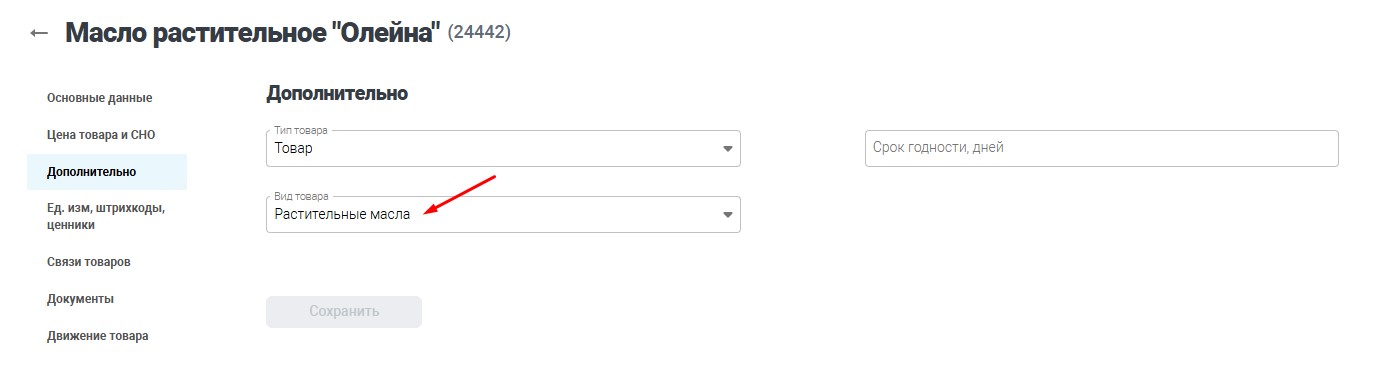Click the product ID (24442)
The image size is (1395, 383).
(x=479, y=33)
